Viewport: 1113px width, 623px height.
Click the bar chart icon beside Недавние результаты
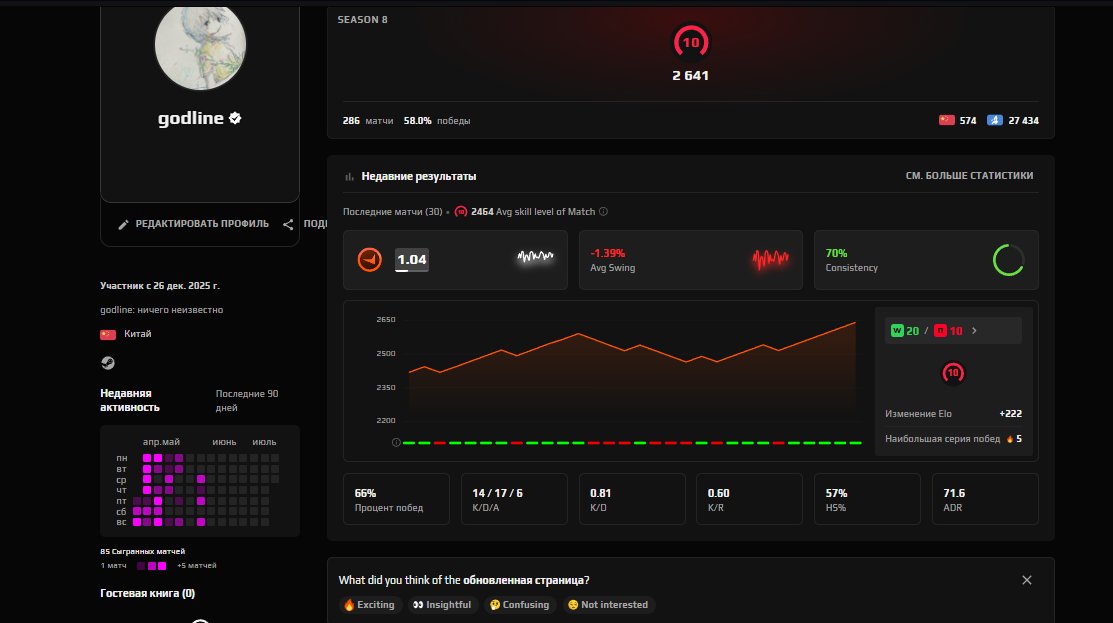click(x=349, y=177)
